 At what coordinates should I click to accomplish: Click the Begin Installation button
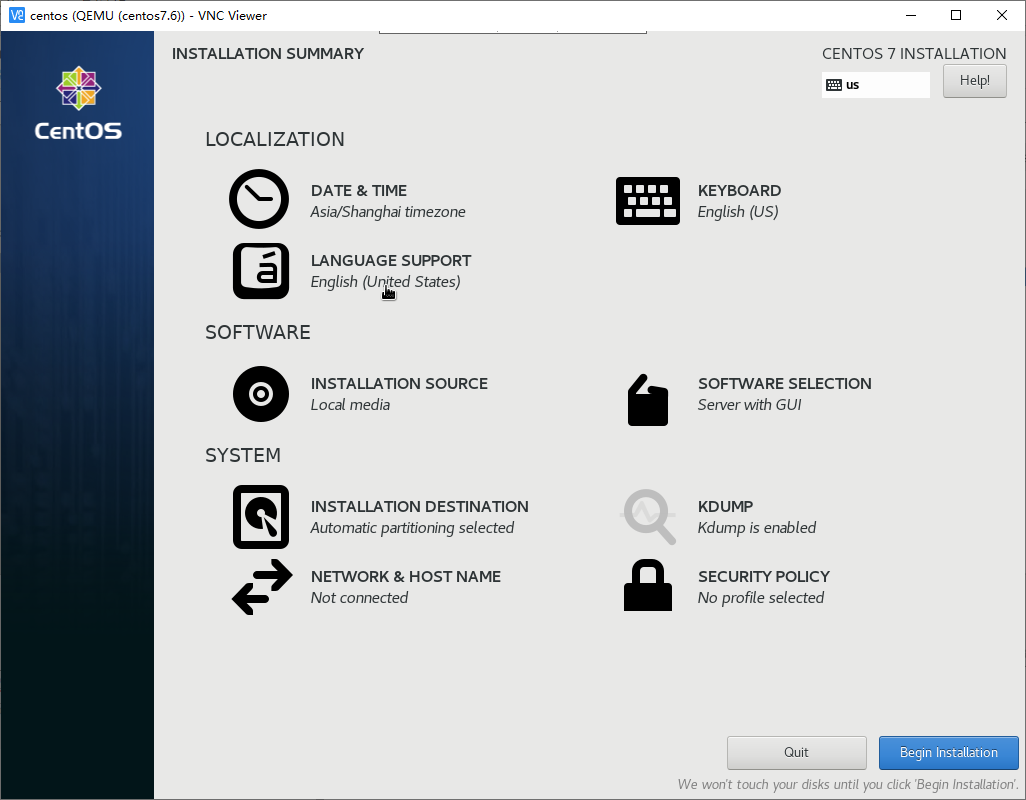(x=949, y=752)
